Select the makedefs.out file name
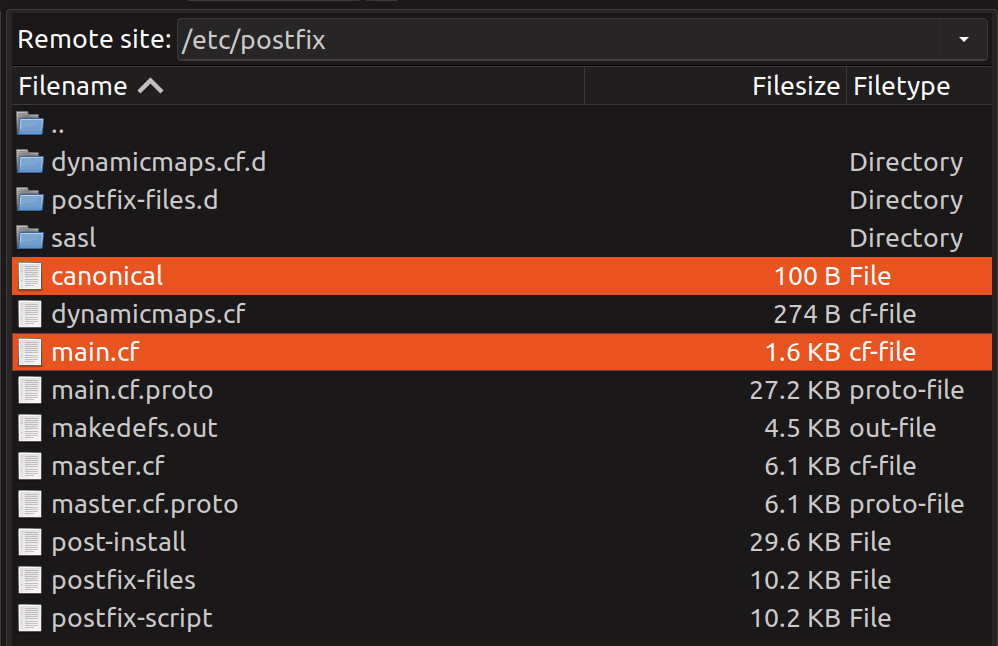Screen dimensions: 998x646 point(134,428)
